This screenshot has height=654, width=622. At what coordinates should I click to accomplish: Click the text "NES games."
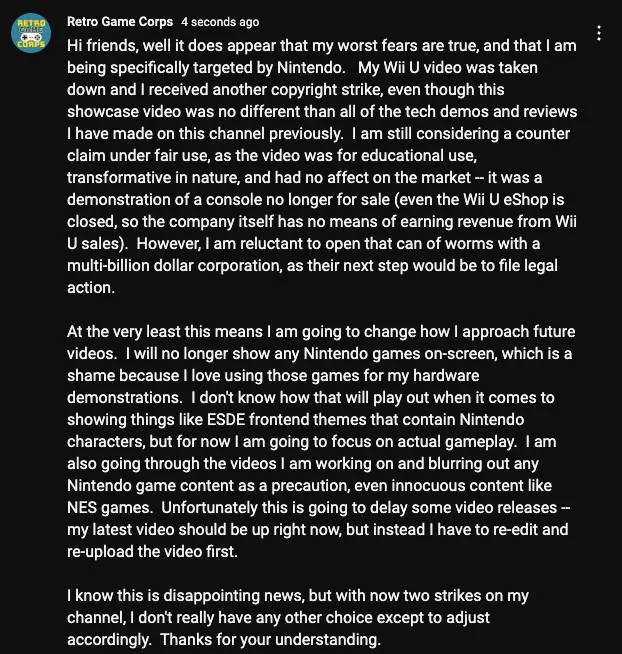coord(110,508)
